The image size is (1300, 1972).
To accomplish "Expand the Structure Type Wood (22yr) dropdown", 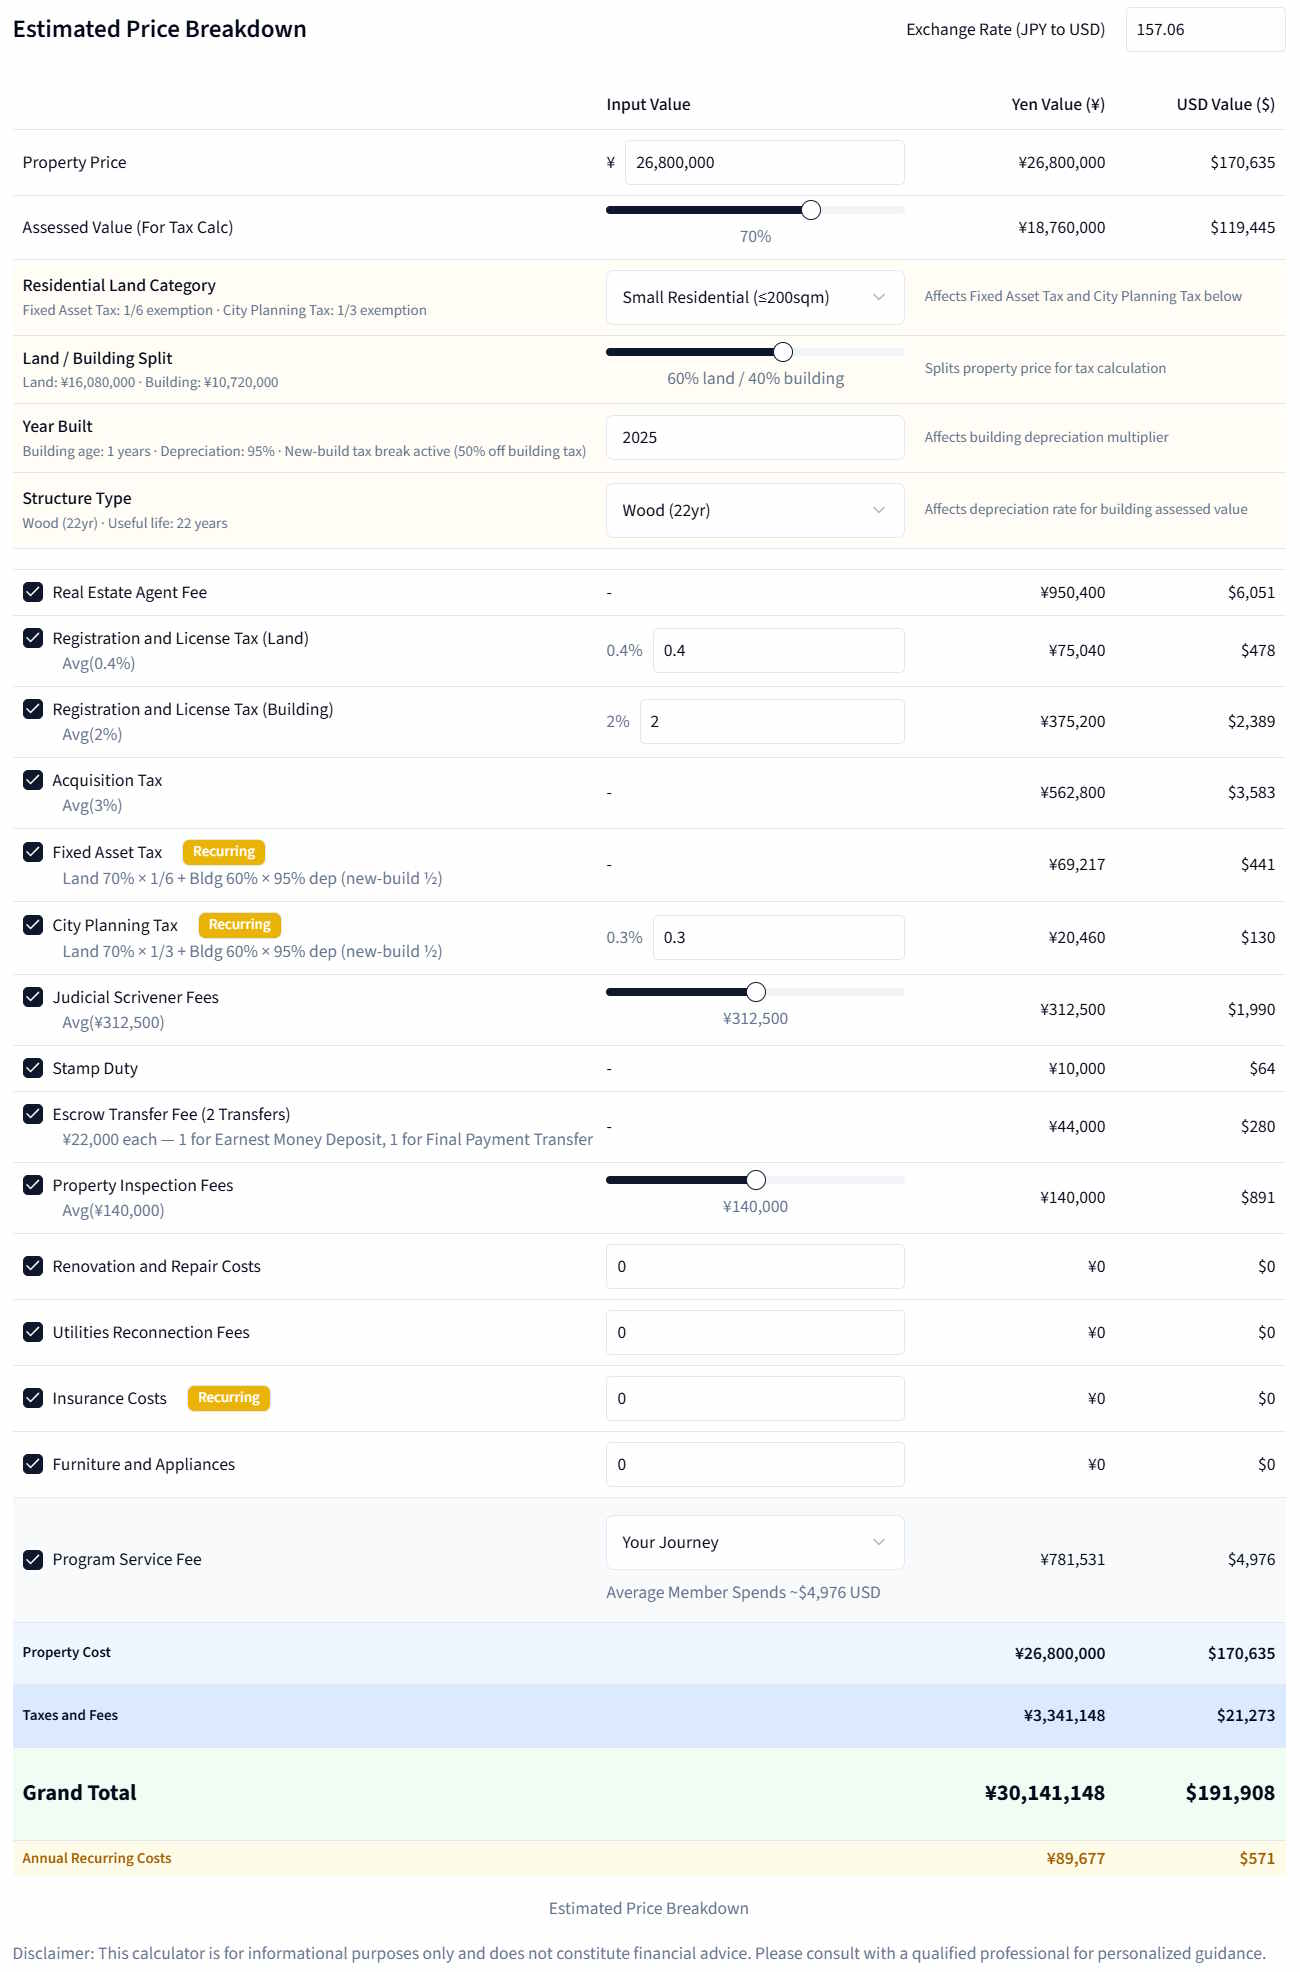I will [755, 510].
